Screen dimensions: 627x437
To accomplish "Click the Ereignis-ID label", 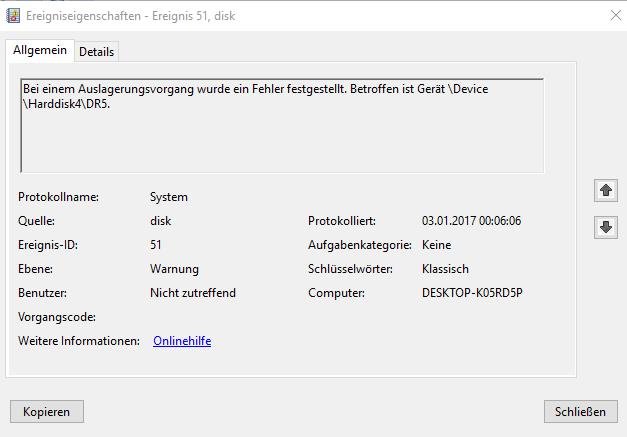I will [x=48, y=245].
